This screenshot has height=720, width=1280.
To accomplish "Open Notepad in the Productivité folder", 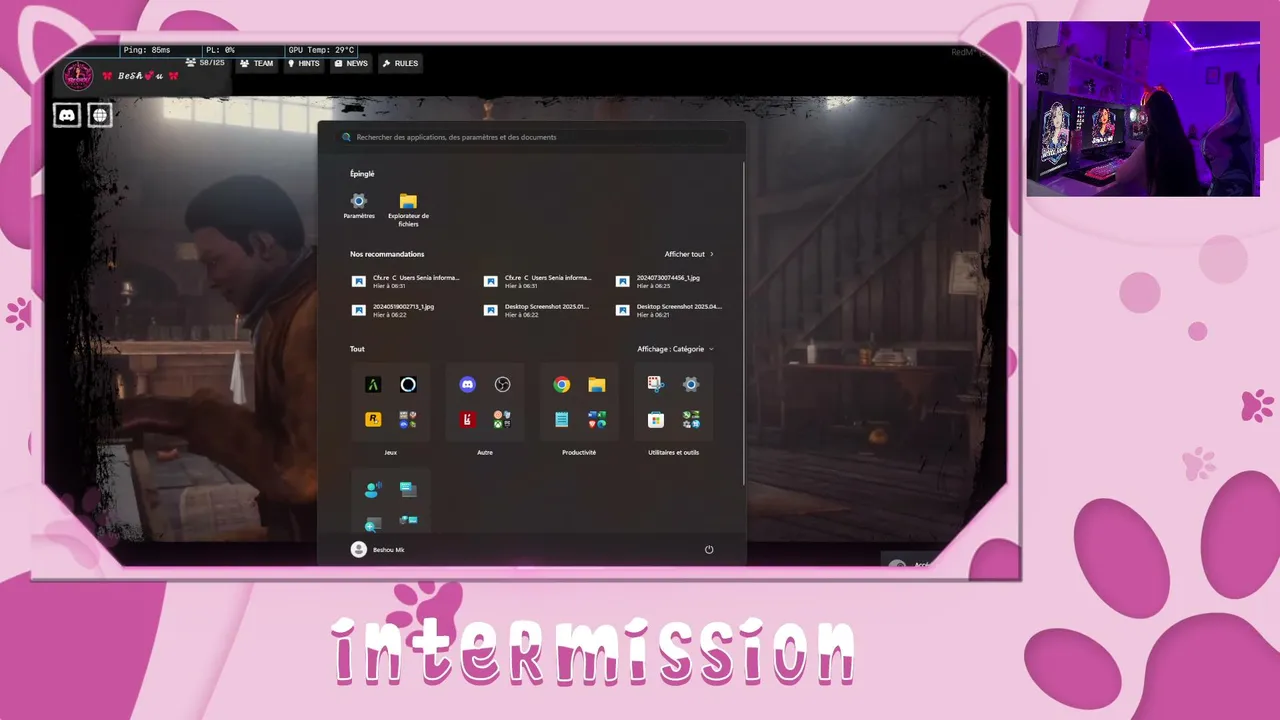I will pyautogui.click(x=562, y=420).
